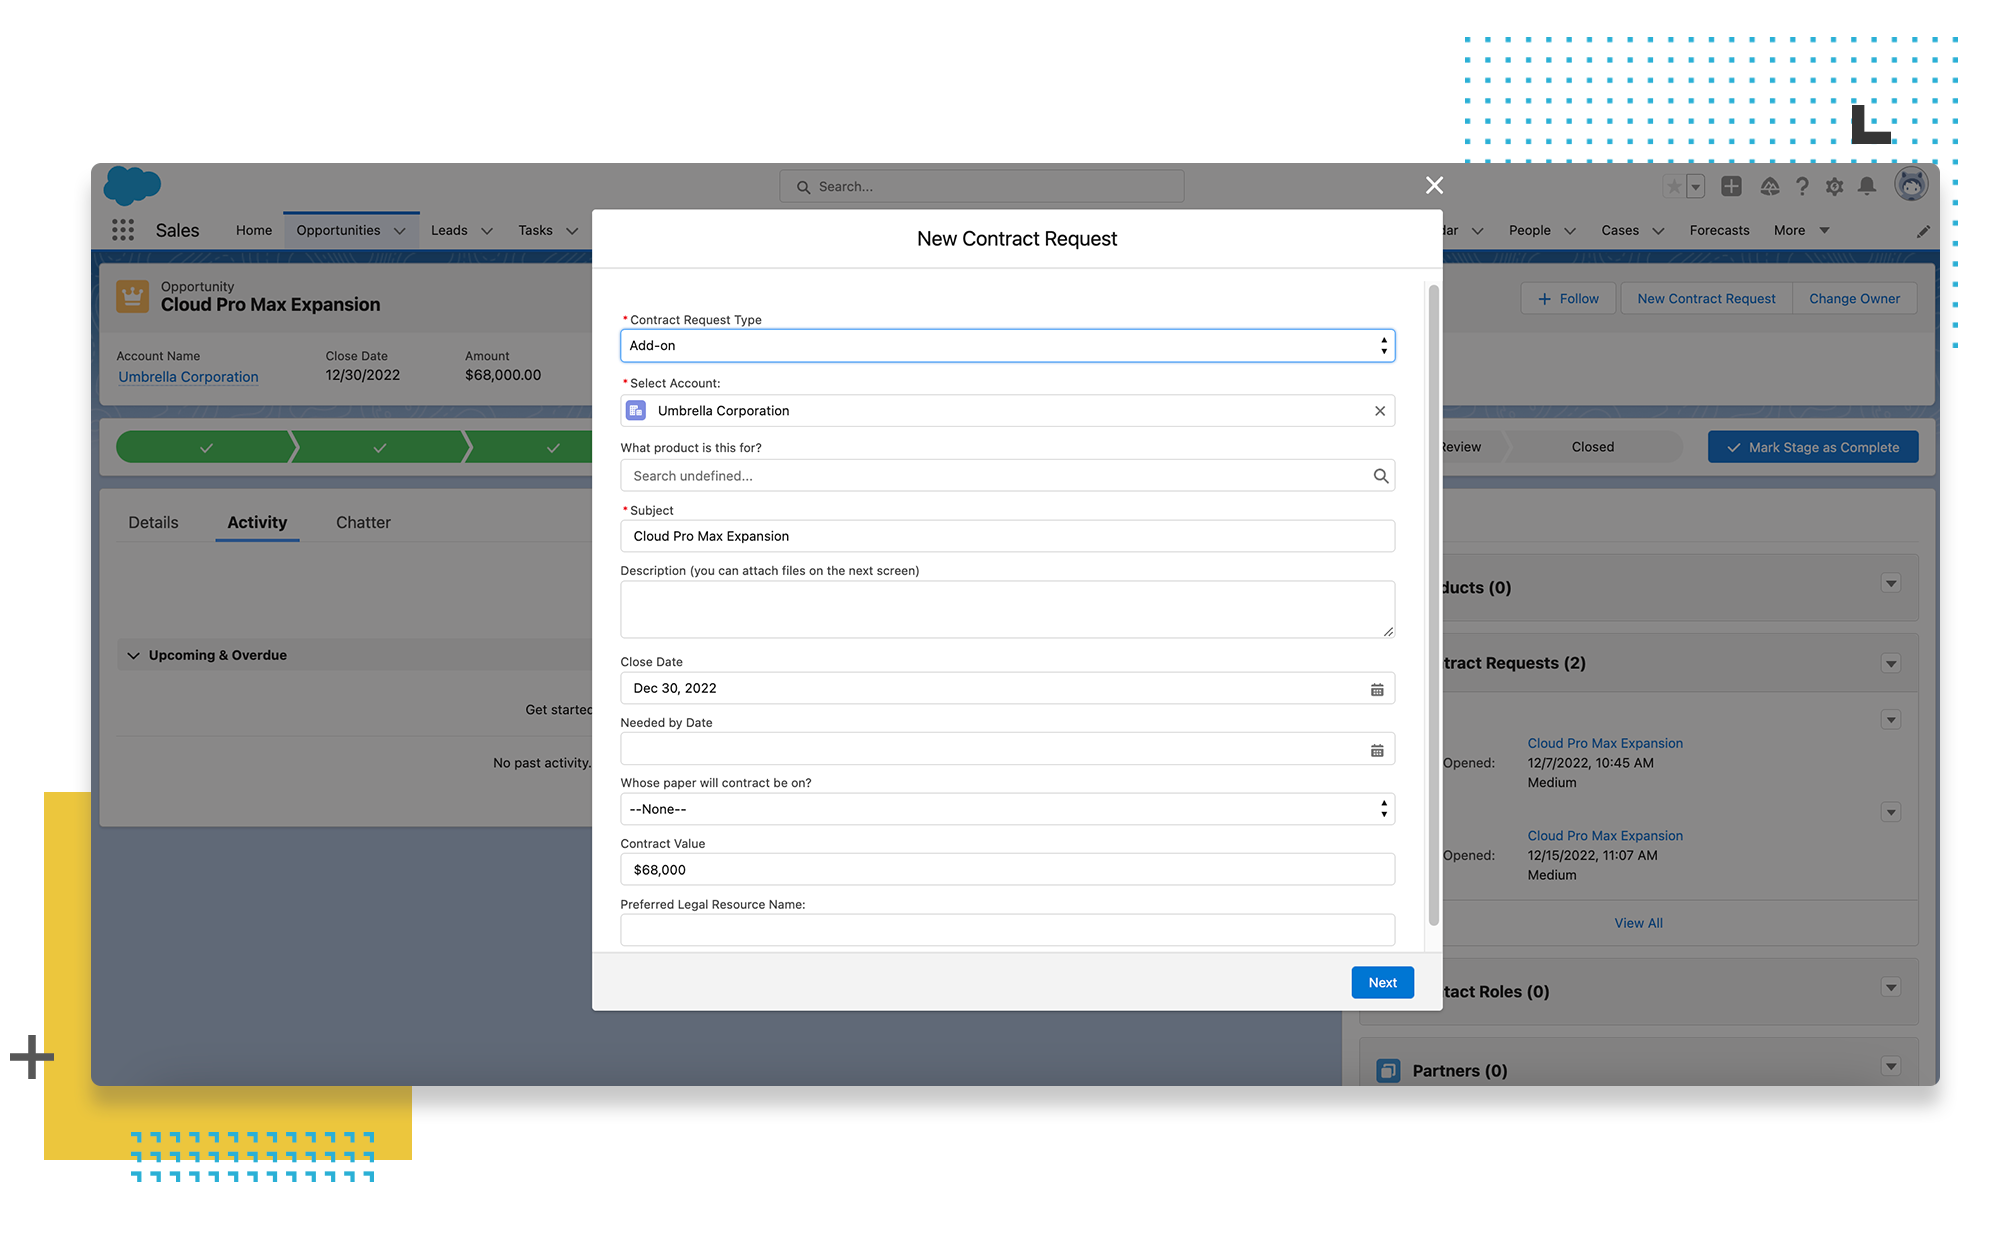
Task: Open the Partners list menu arrow
Action: [1890, 1067]
